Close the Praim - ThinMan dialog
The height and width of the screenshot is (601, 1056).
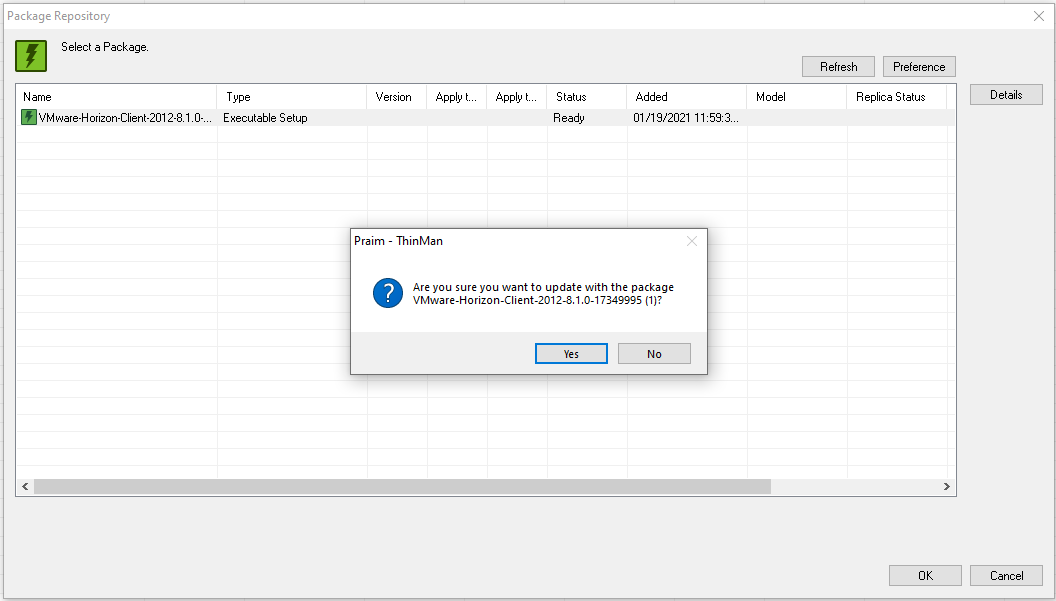692,241
